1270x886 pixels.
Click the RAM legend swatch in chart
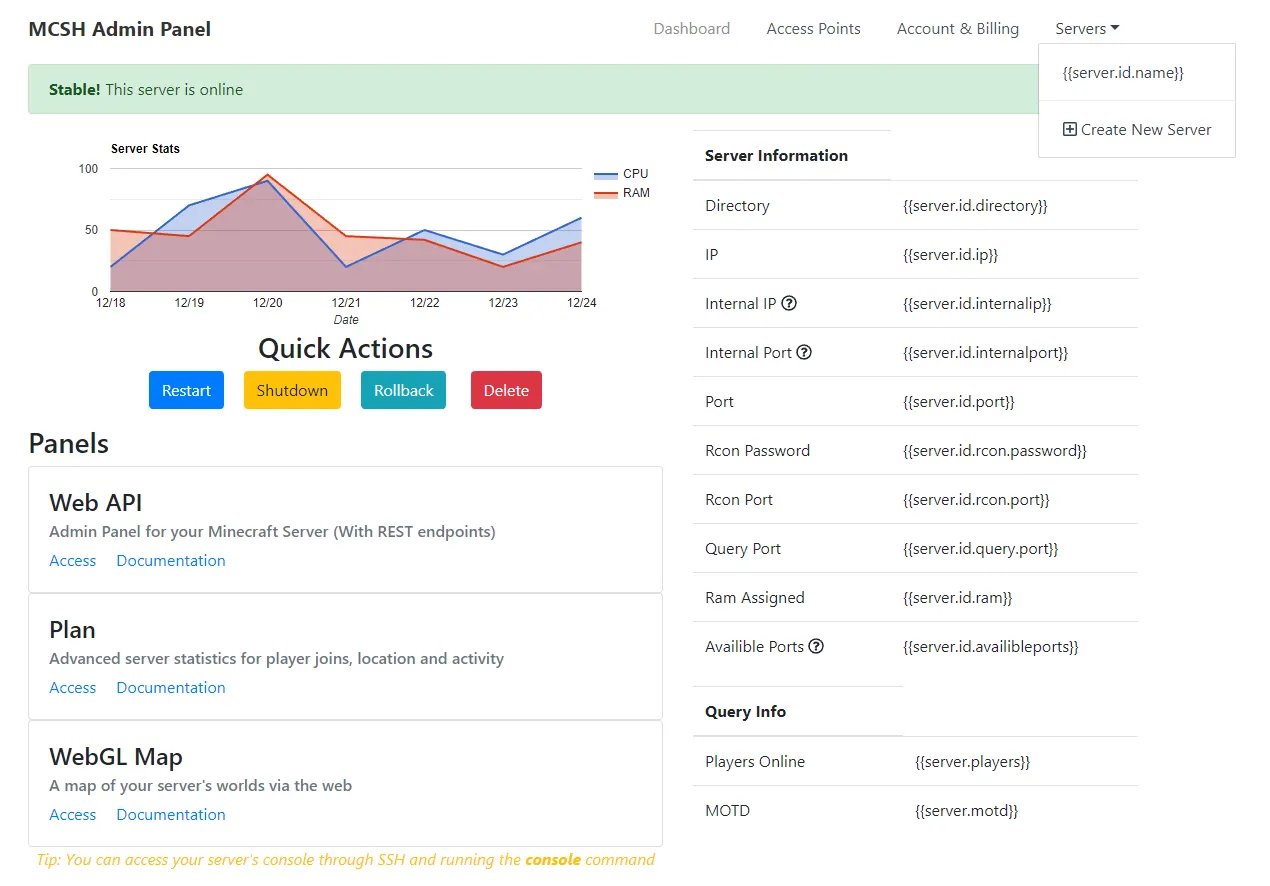605,194
